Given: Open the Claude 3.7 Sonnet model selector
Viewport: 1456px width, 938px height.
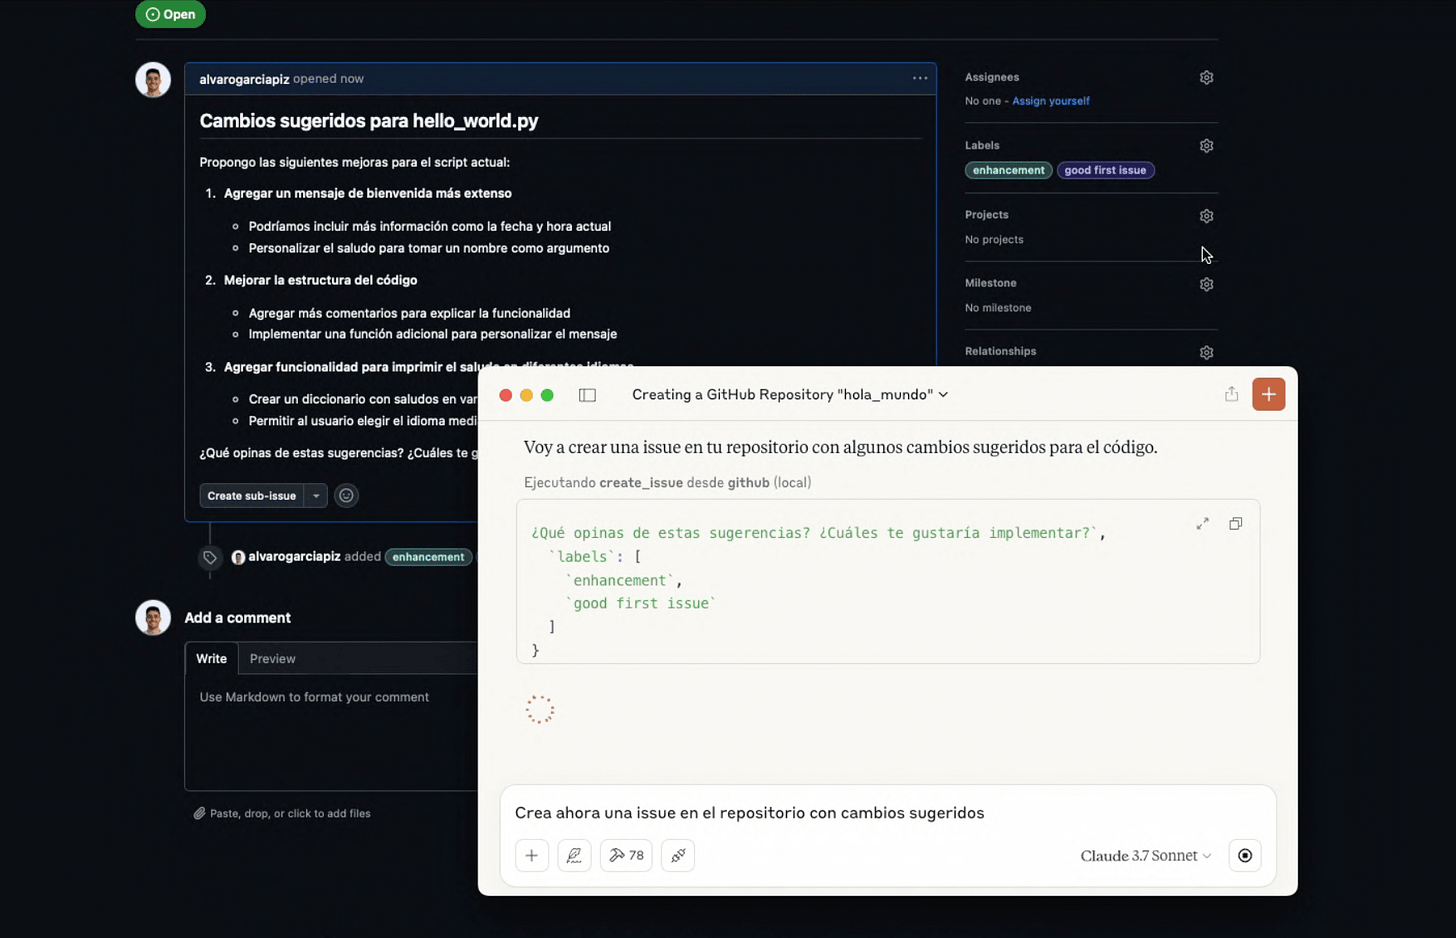Looking at the screenshot, I should pyautogui.click(x=1143, y=855).
